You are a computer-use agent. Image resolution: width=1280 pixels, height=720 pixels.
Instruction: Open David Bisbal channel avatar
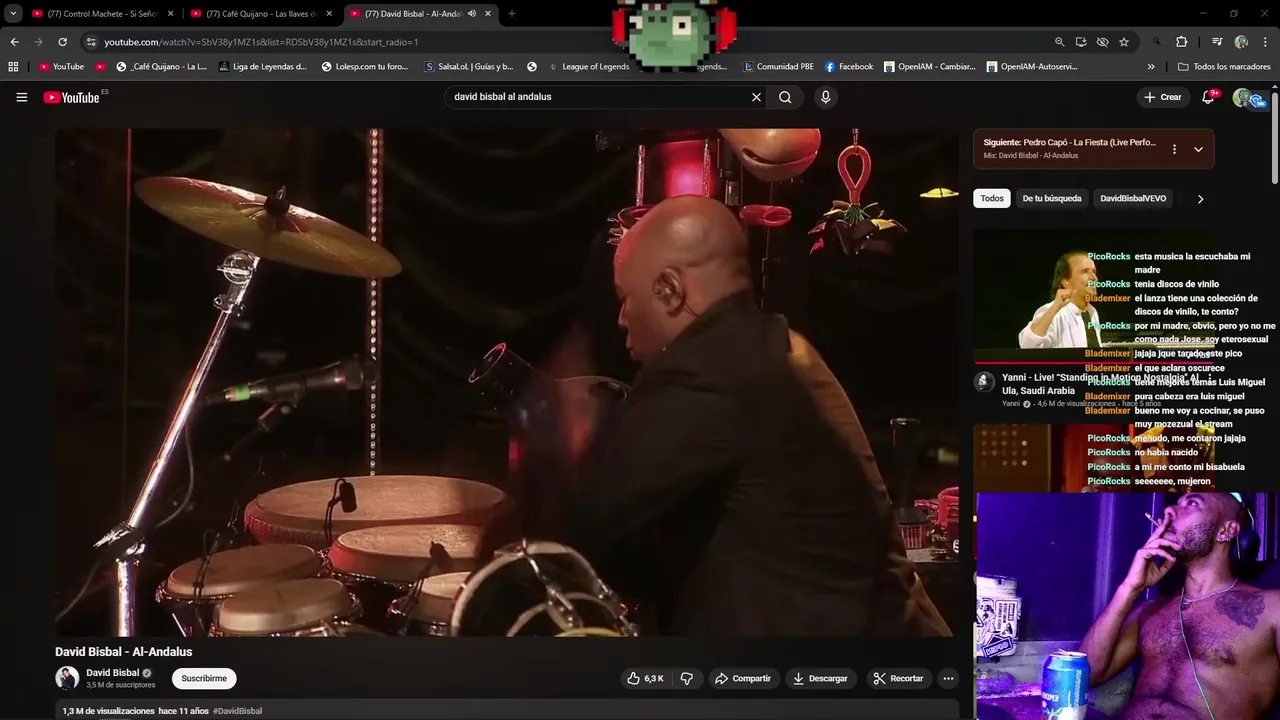coord(67,678)
